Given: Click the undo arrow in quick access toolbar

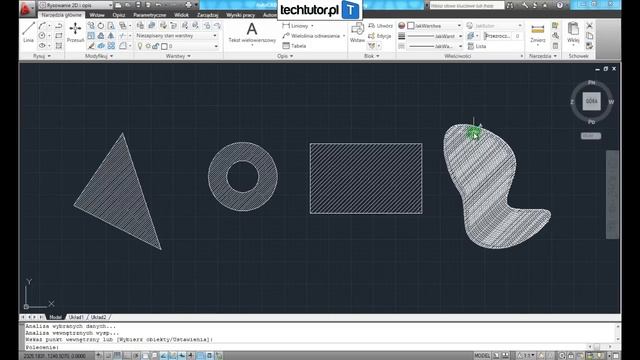Looking at the screenshot, I should (158, 5).
